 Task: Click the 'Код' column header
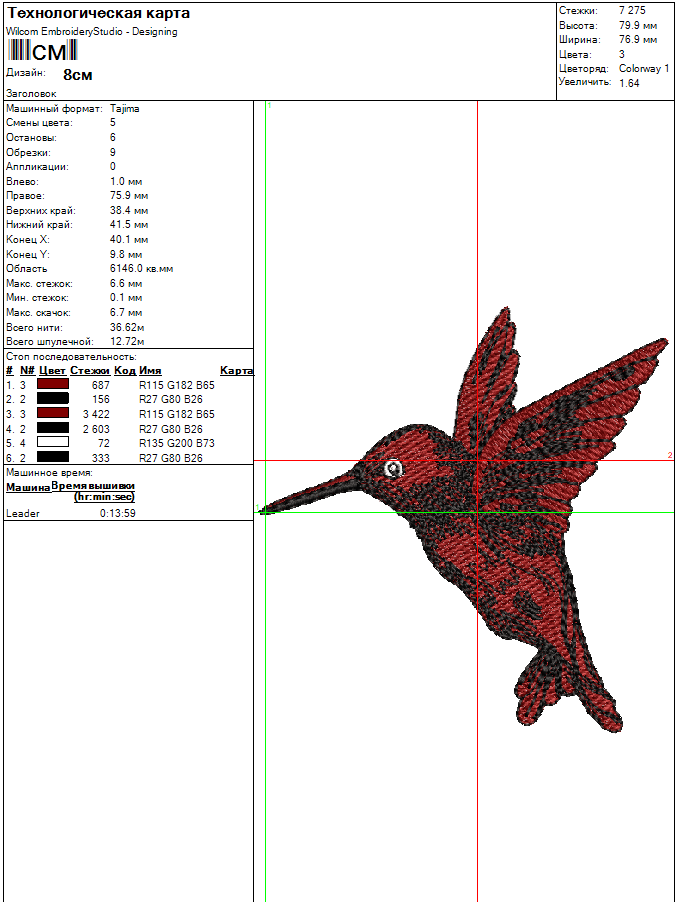coord(124,371)
